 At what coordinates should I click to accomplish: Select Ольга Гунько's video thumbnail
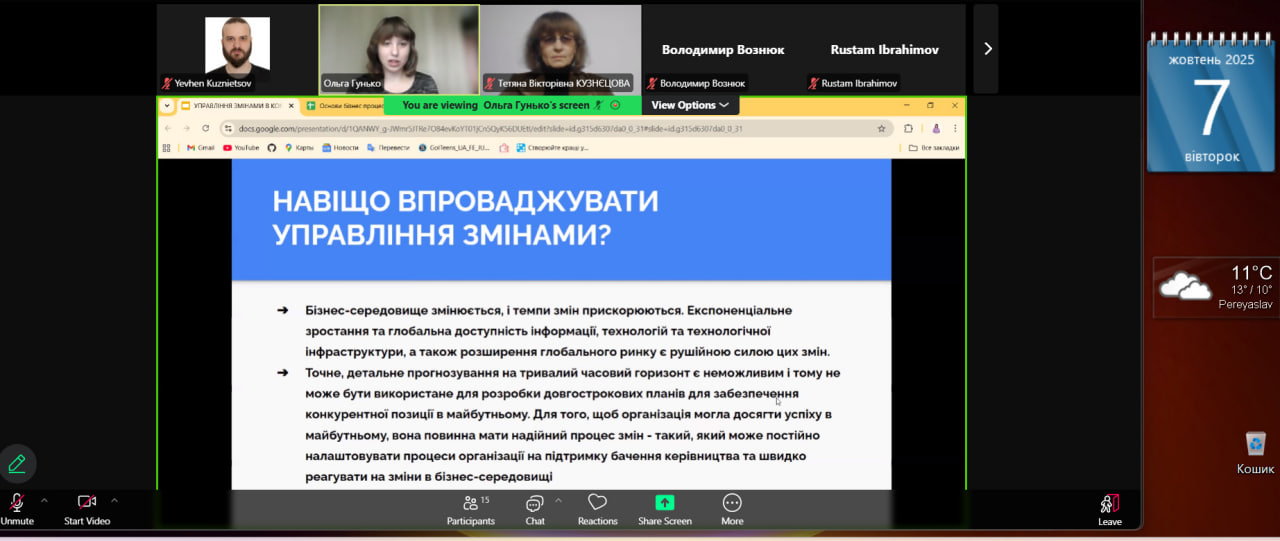click(399, 49)
